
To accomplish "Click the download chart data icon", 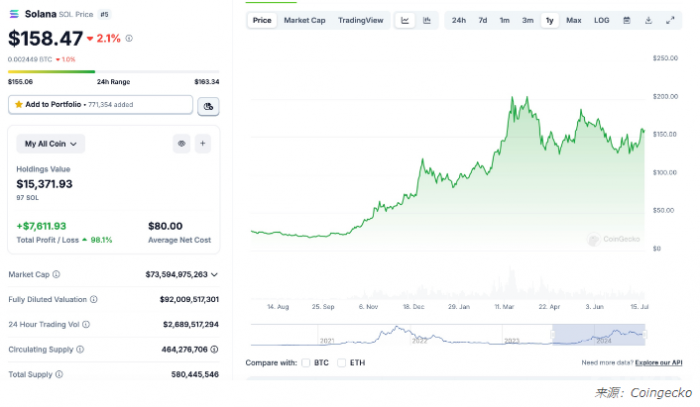I will 648,21.
